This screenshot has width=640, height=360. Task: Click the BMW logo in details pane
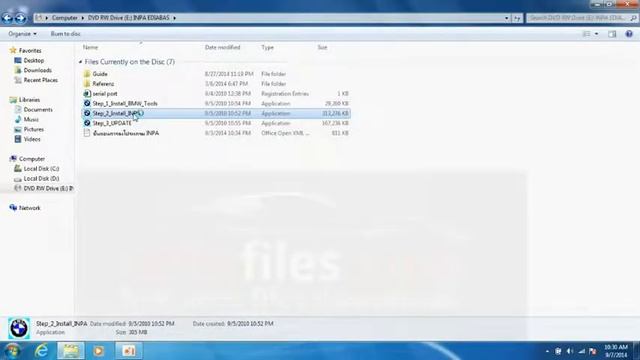(19, 328)
